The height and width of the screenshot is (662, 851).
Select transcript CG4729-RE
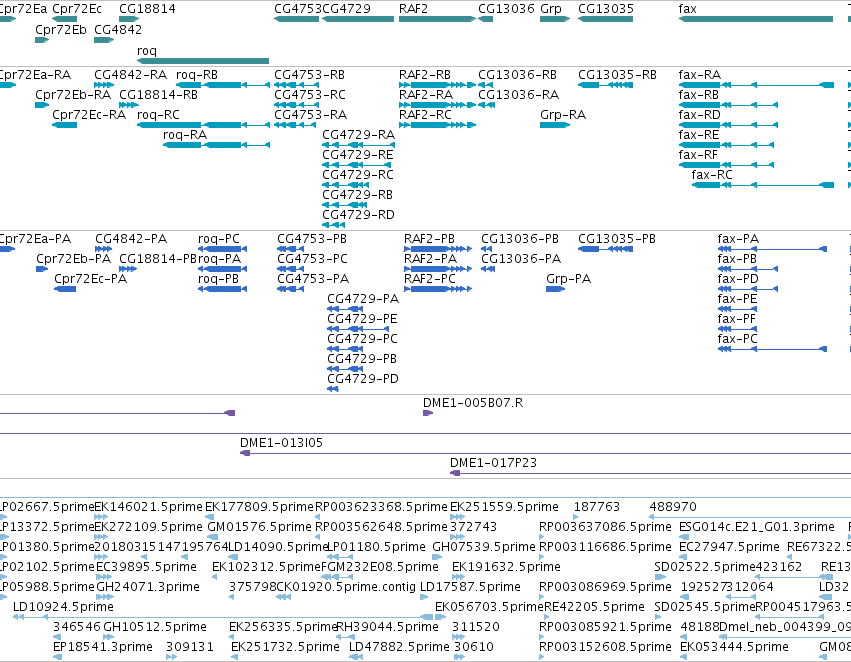pyautogui.click(x=358, y=155)
